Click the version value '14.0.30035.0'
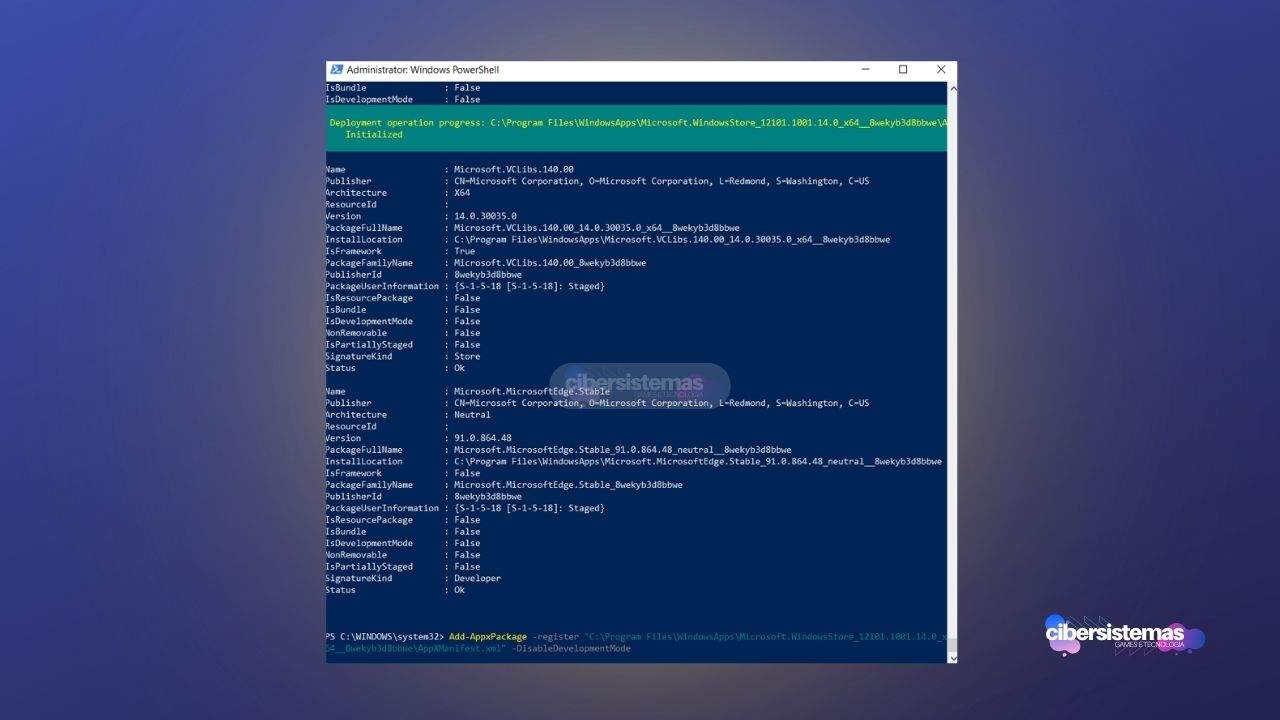The width and height of the screenshot is (1280, 720). click(x=485, y=216)
